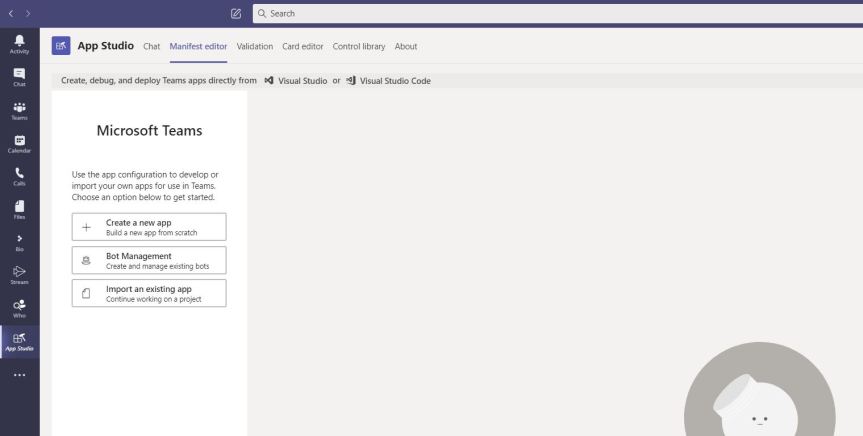Open Bot Management option

(149, 260)
